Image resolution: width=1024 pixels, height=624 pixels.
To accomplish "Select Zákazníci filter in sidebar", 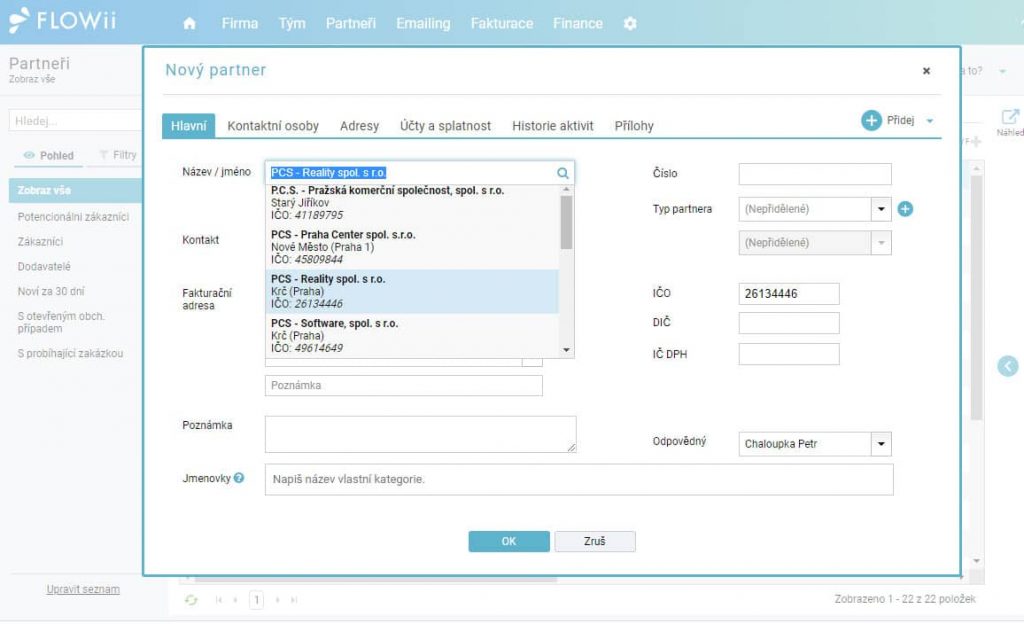I will 40,242.
